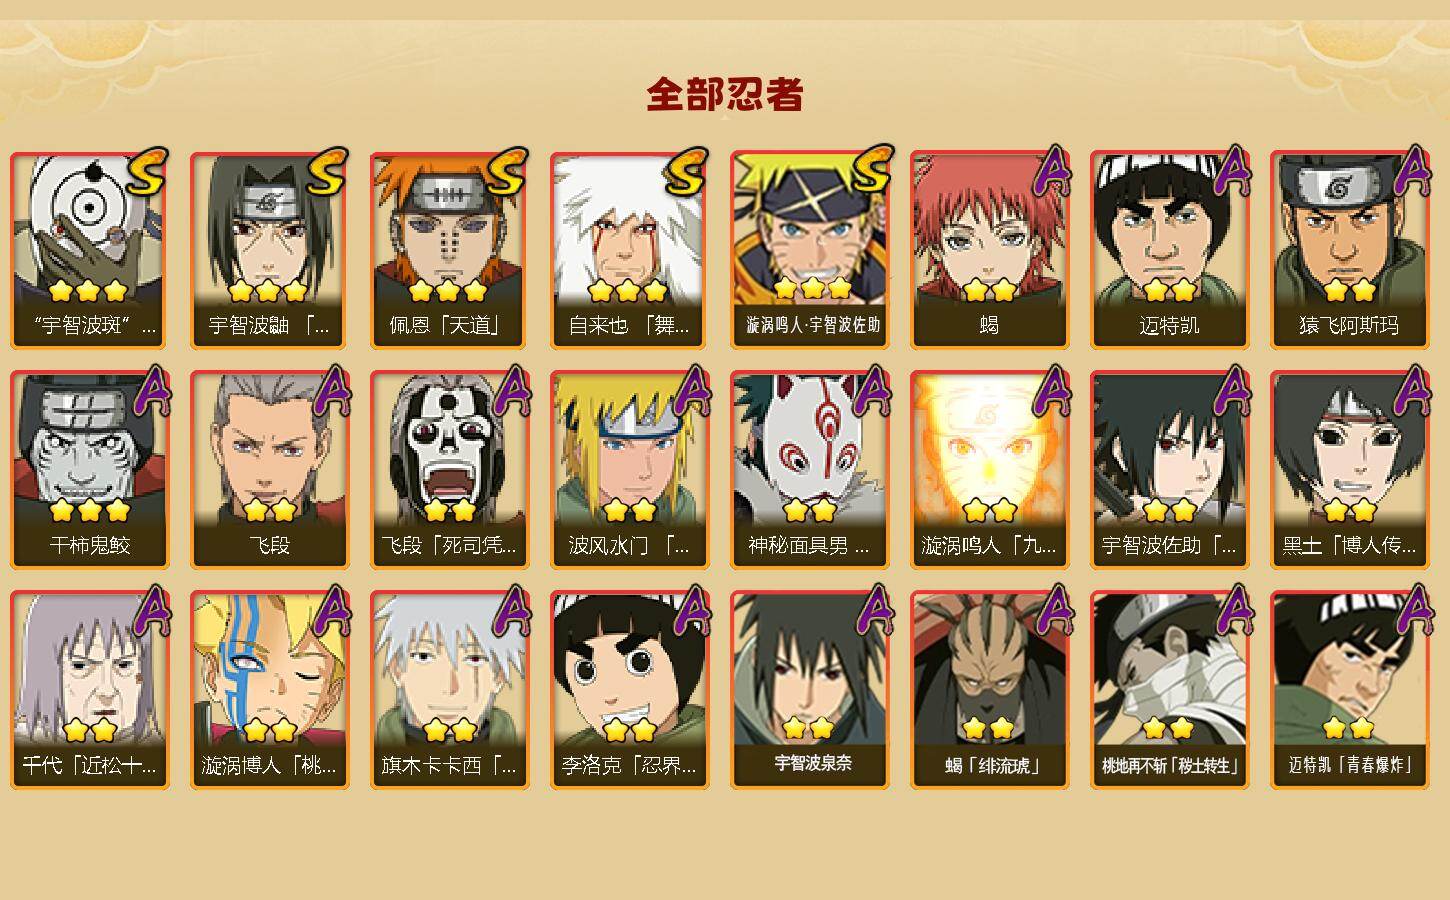Pick the 桃地再不斩「秽土转生」 card
The height and width of the screenshot is (900, 1450).
click(1169, 690)
